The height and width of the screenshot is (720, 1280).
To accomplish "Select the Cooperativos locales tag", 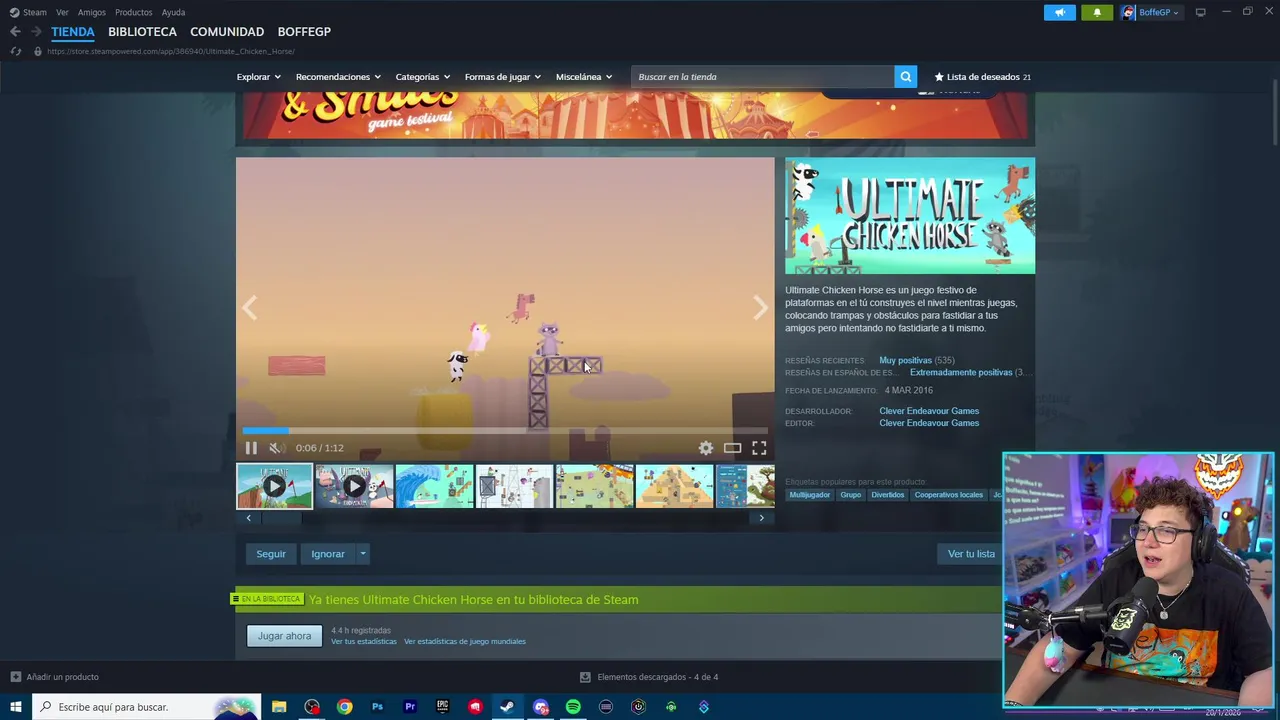I will [x=949, y=495].
